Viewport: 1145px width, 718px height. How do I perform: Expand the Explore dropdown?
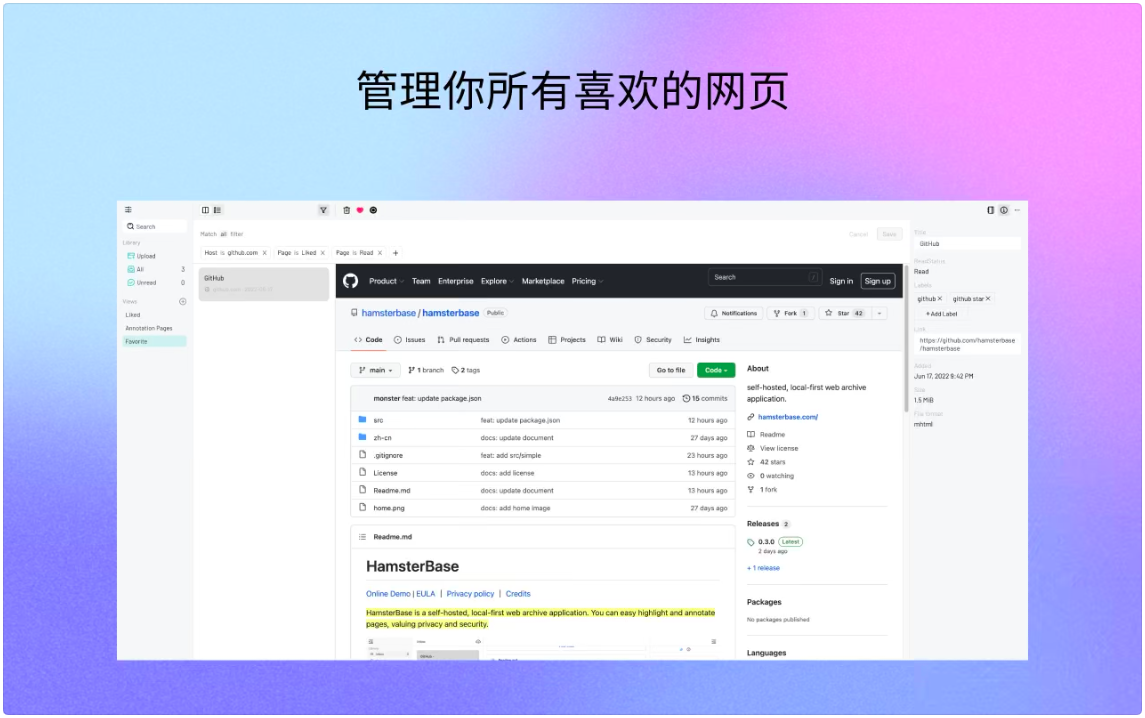[x=497, y=281]
